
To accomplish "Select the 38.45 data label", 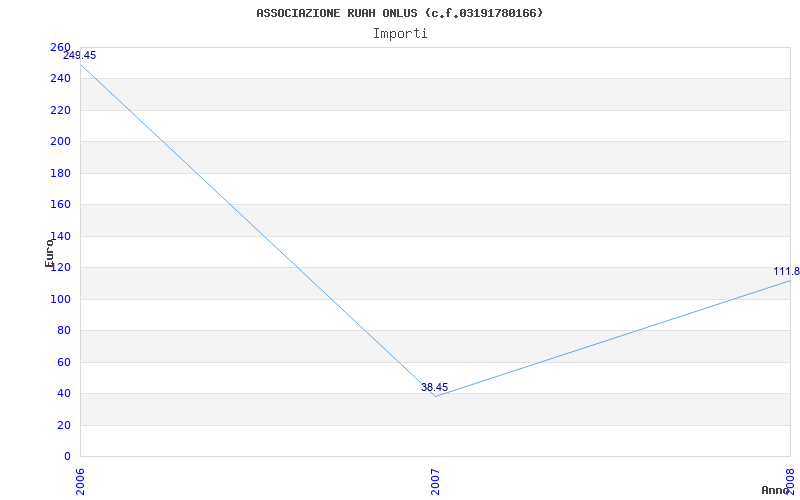I will coord(435,387).
